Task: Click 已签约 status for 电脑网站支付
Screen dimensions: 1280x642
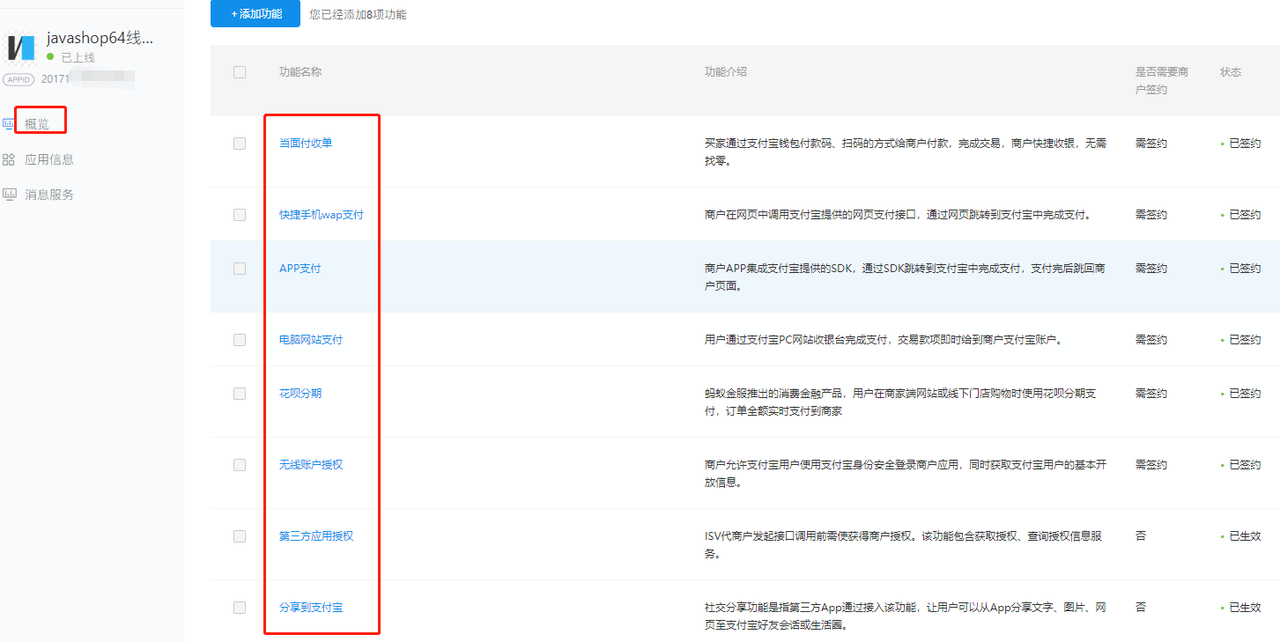Action: (1245, 339)
